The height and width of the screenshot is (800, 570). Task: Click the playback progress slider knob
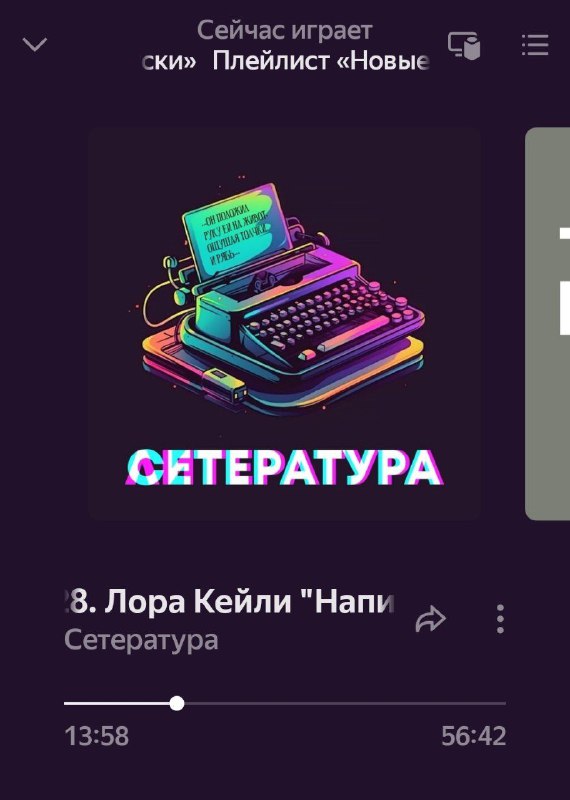point(177,703)
